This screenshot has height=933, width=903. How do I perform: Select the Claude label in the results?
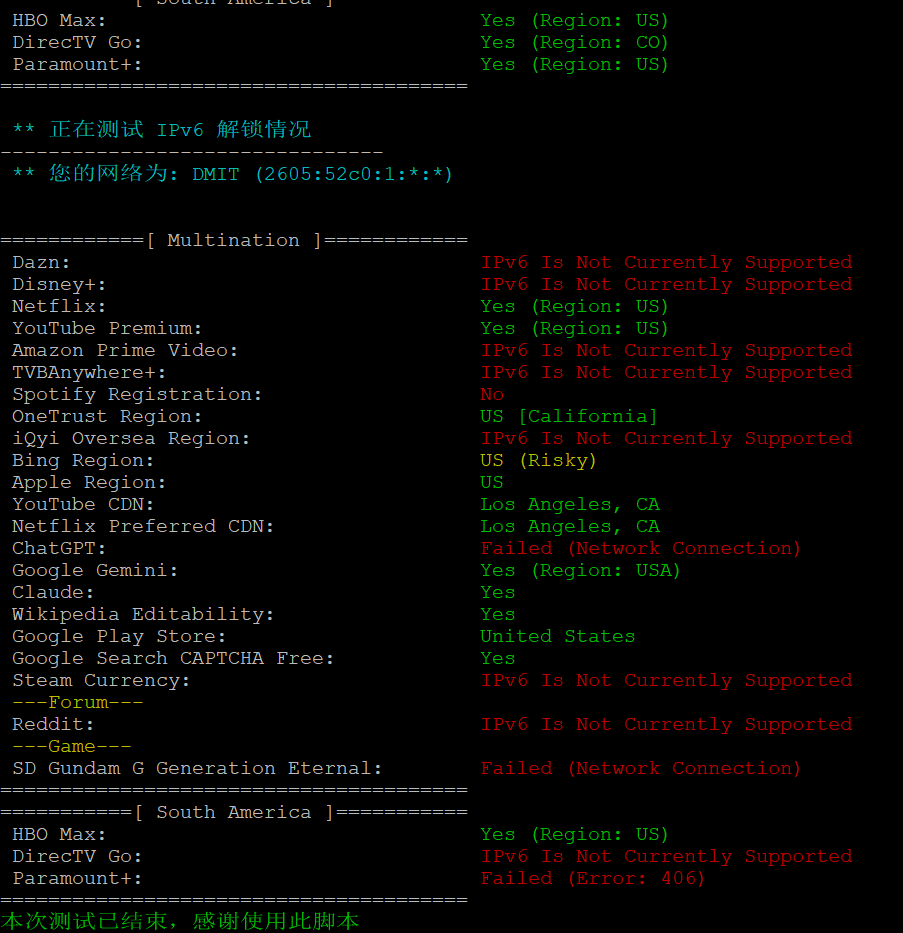pos(53,592)
